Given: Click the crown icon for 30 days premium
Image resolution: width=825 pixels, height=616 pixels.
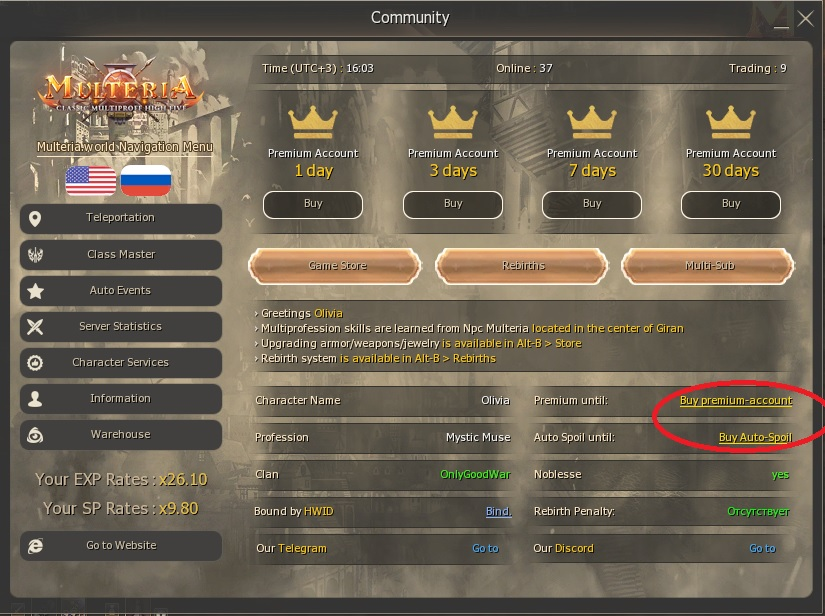Looking at the screenshot, I should pos(731,122).
